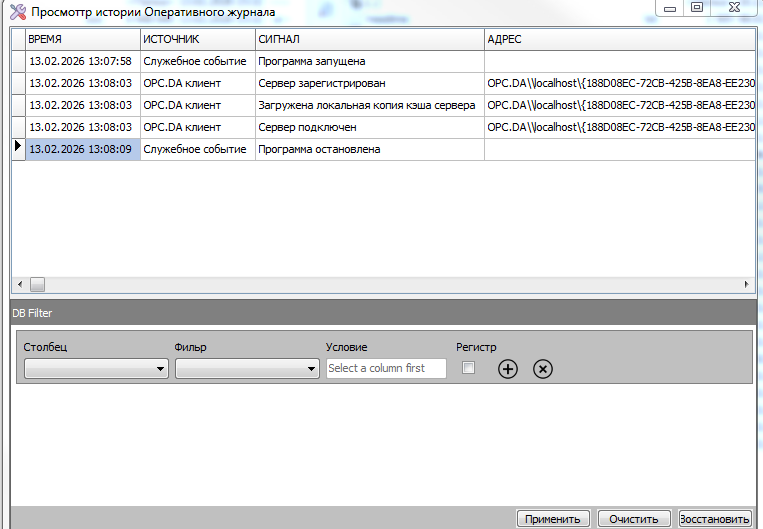Click the СИГНАЛ column header
Screen dimensions: 763x529
[x=368, y=39]
